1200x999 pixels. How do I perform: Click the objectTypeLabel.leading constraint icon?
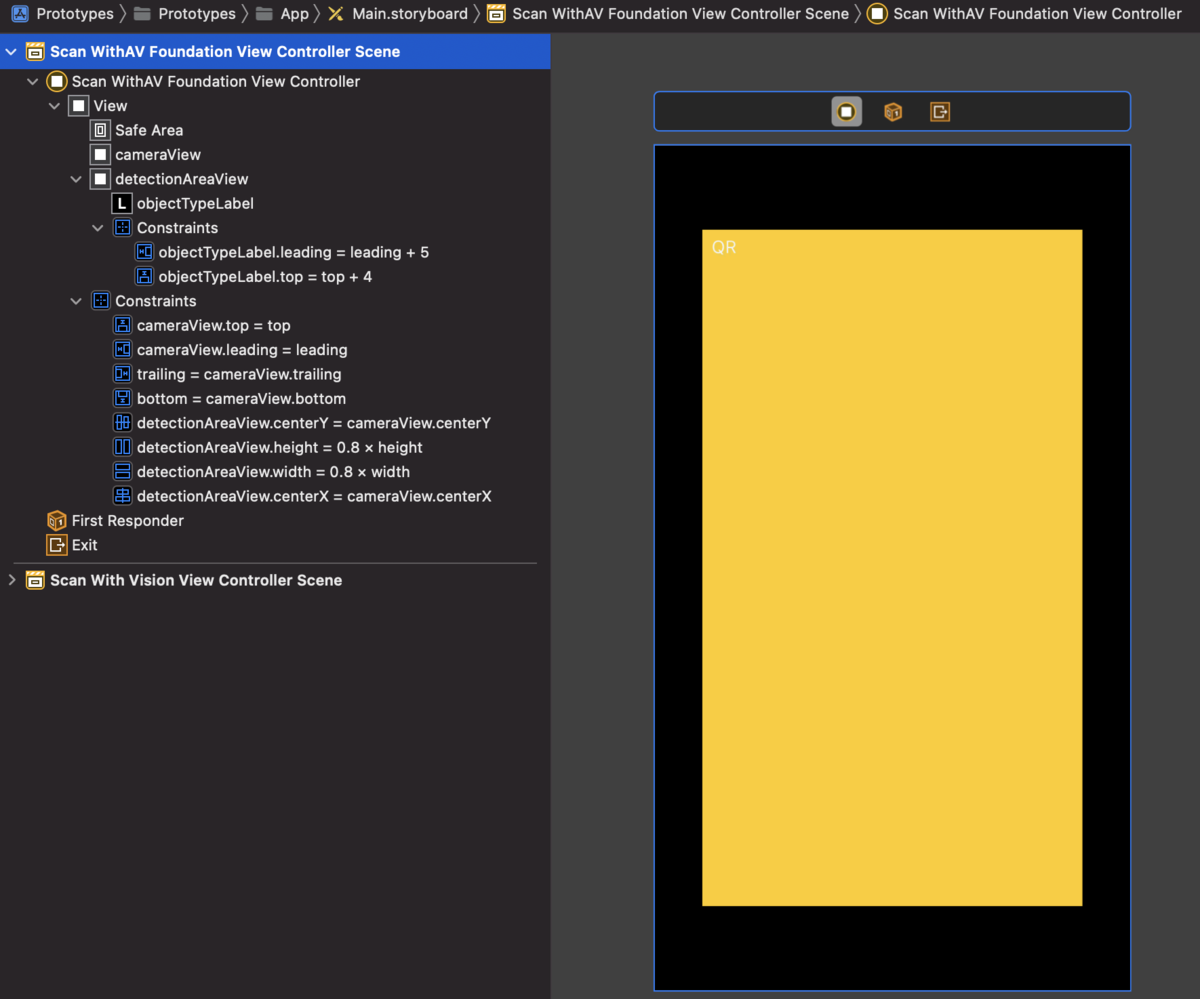coord(144,252)
